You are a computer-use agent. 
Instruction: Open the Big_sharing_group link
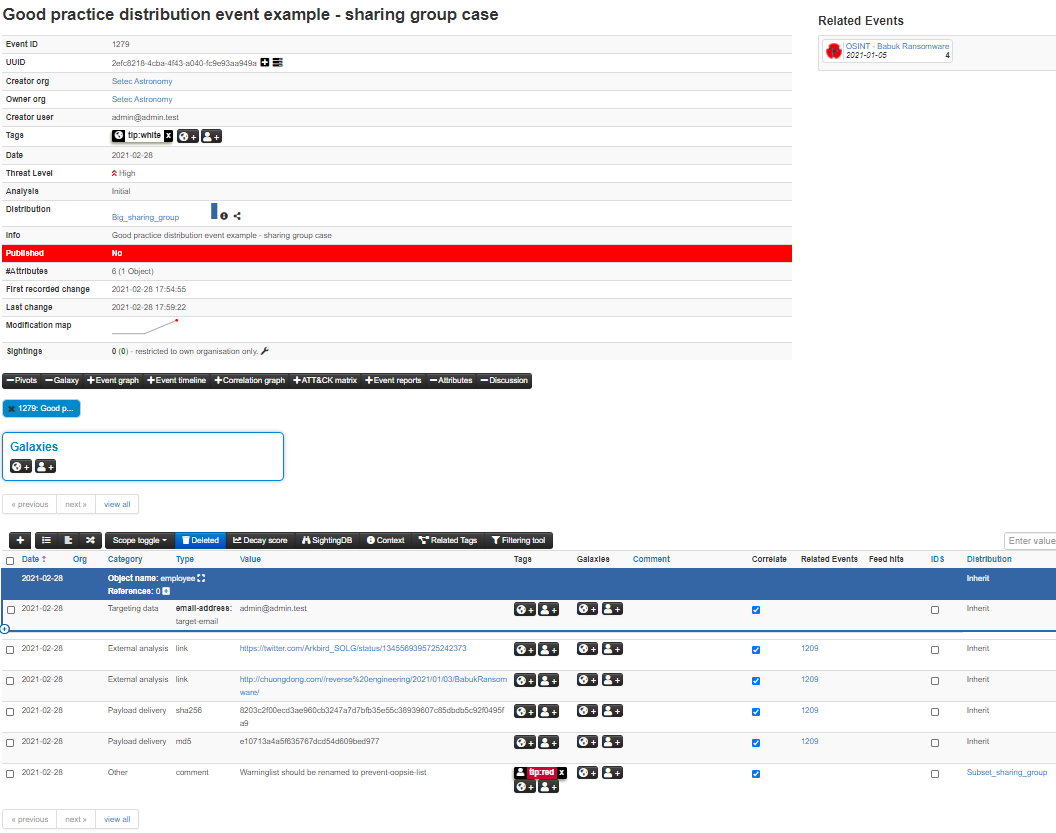(x=145, y=217)
